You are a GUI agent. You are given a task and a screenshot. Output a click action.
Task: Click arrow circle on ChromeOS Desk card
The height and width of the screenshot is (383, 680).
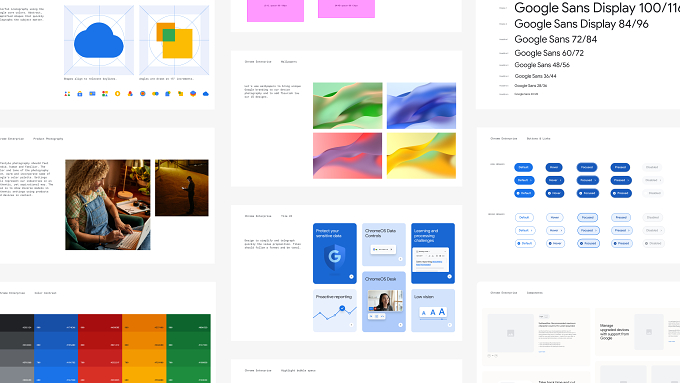[x=400, y=325]
